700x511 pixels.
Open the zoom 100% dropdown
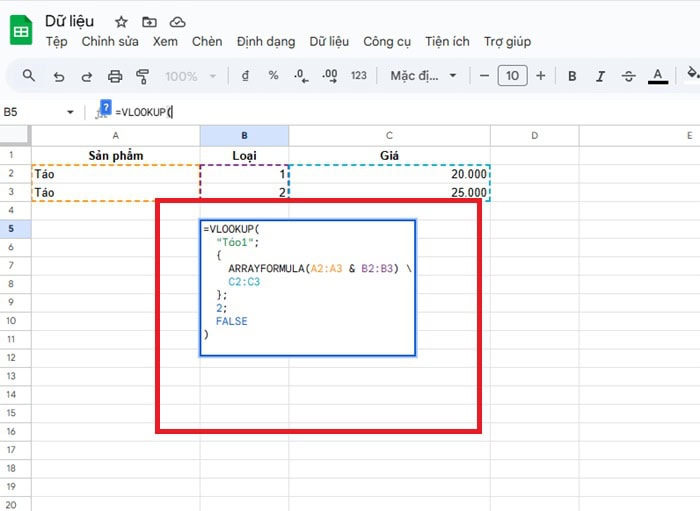pyautogui.click(x=188, y=76)
